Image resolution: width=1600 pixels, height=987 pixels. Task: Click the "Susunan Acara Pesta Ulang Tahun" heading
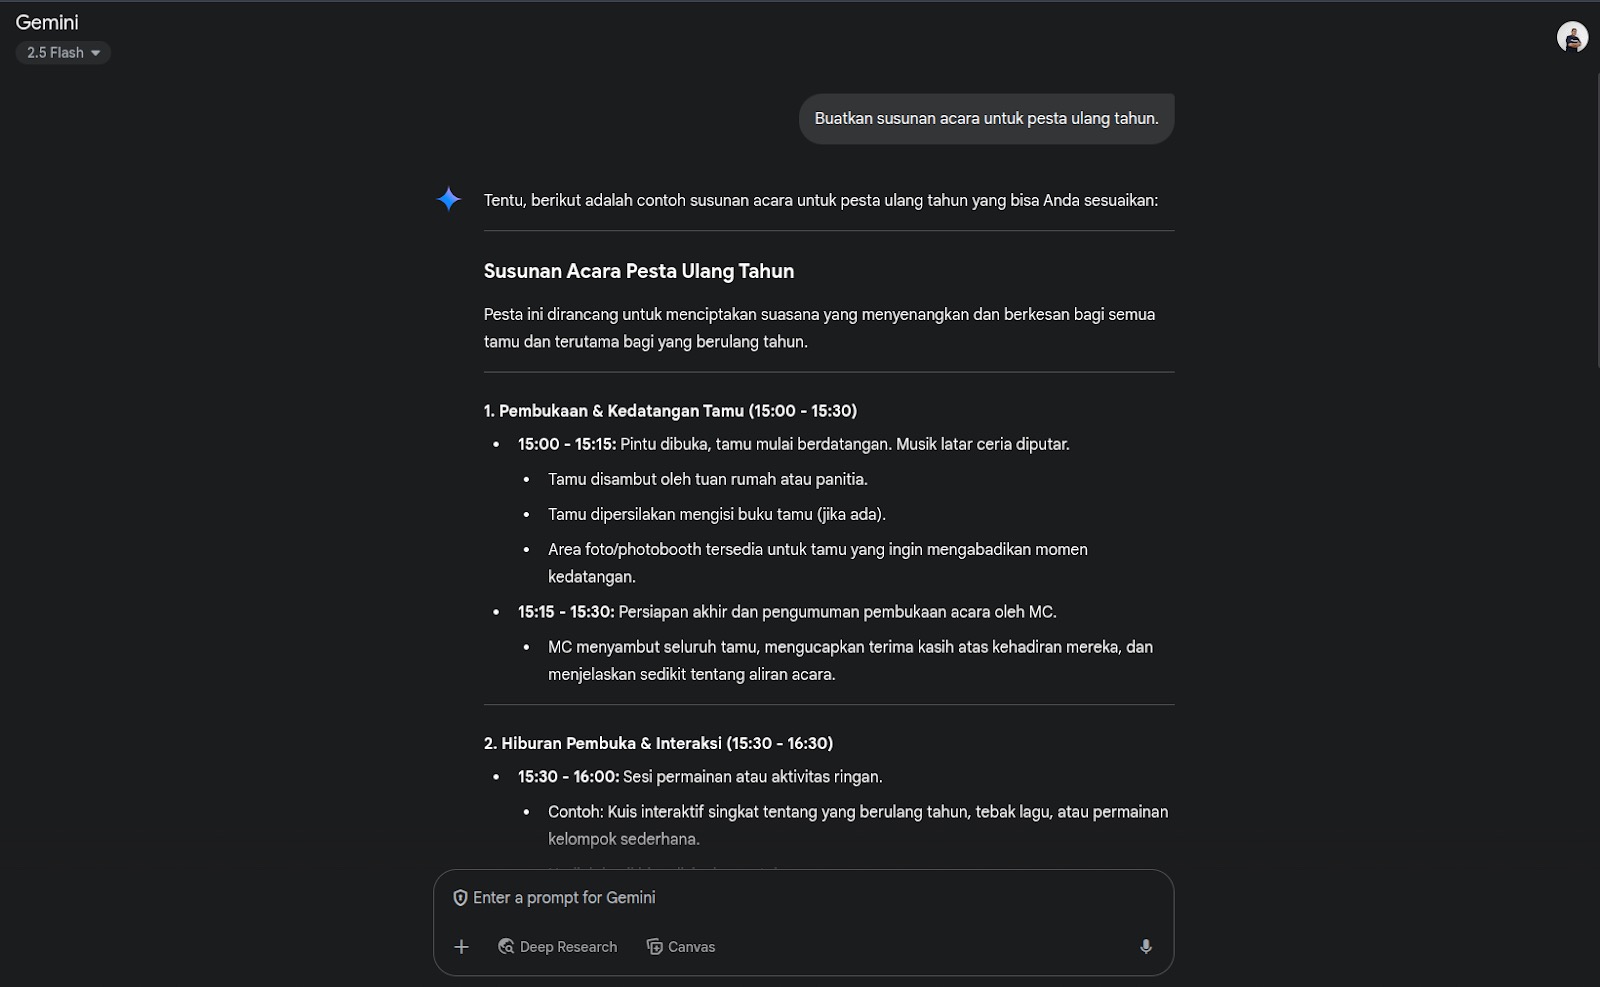[639, 271]
